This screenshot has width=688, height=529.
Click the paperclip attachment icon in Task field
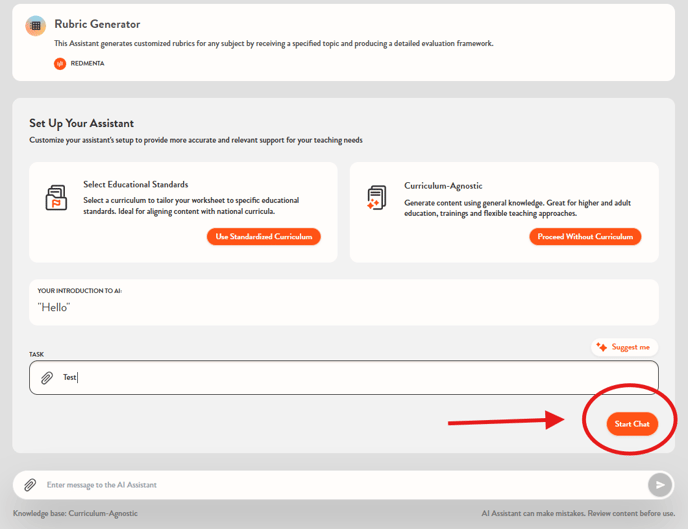click(47, 378)
